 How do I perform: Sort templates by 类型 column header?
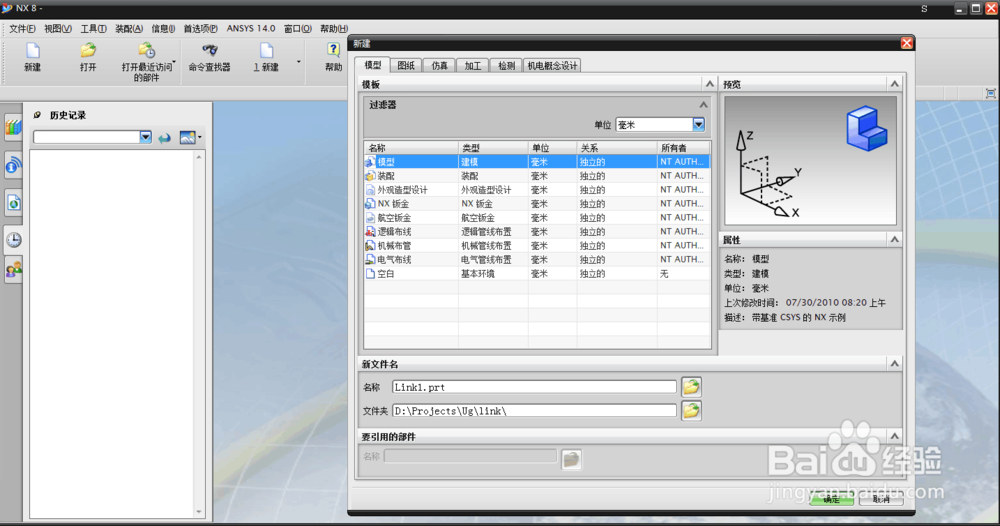493,148
